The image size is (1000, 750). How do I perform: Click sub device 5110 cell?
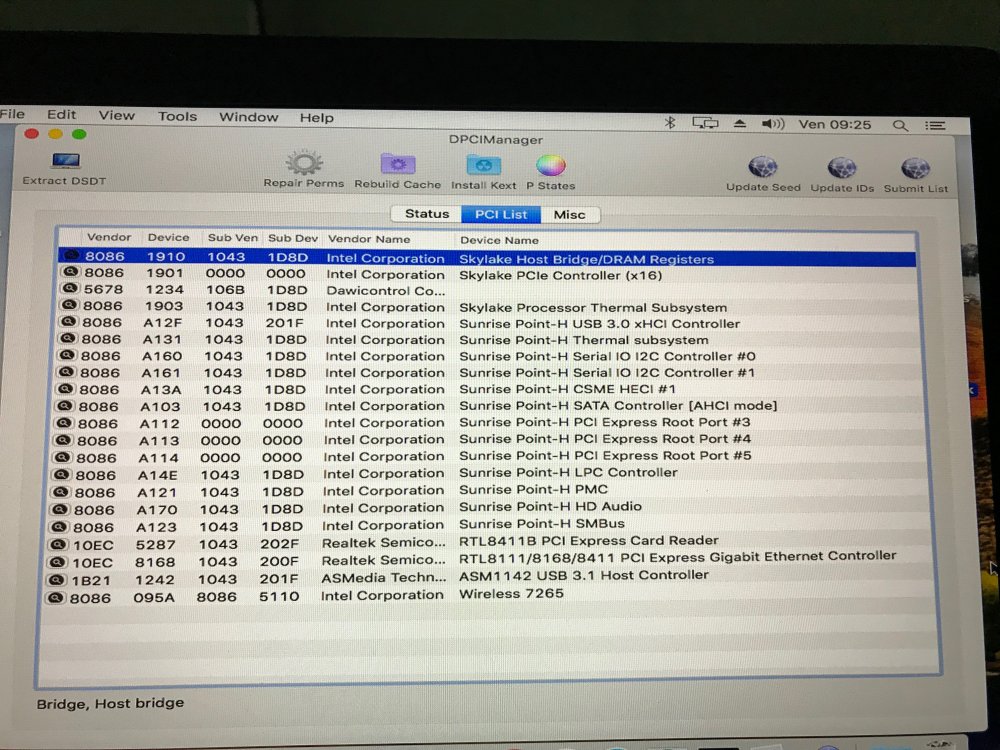pyautogui.click(x=279, y=596)
